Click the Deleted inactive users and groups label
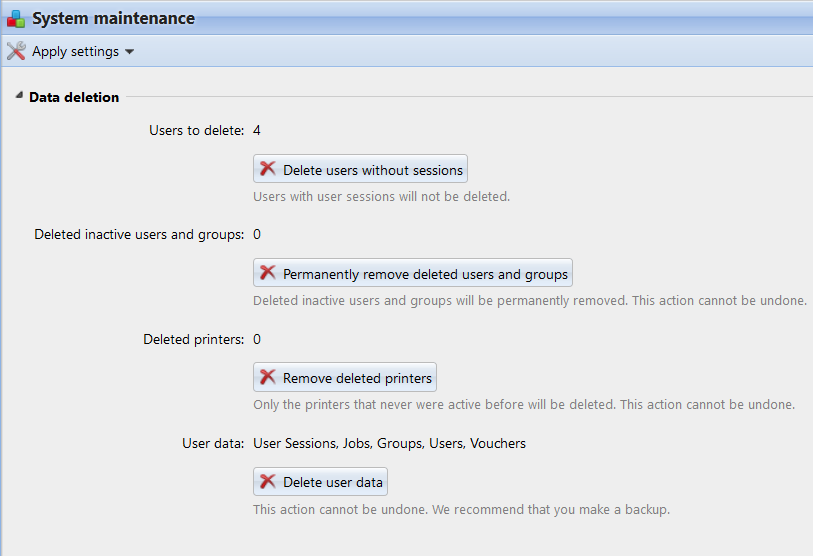The height and width of the screenshot is (556, 813). pos(139,234)
